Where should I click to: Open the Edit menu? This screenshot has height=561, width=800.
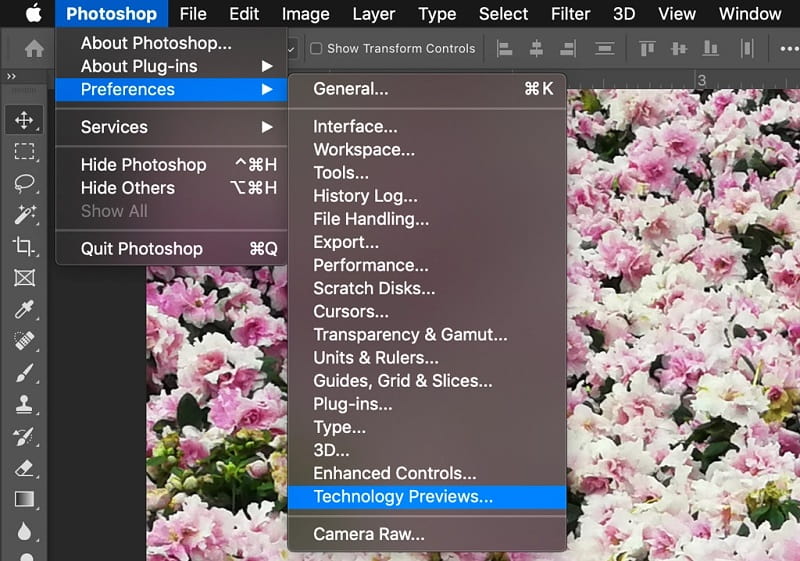point(244,14)
